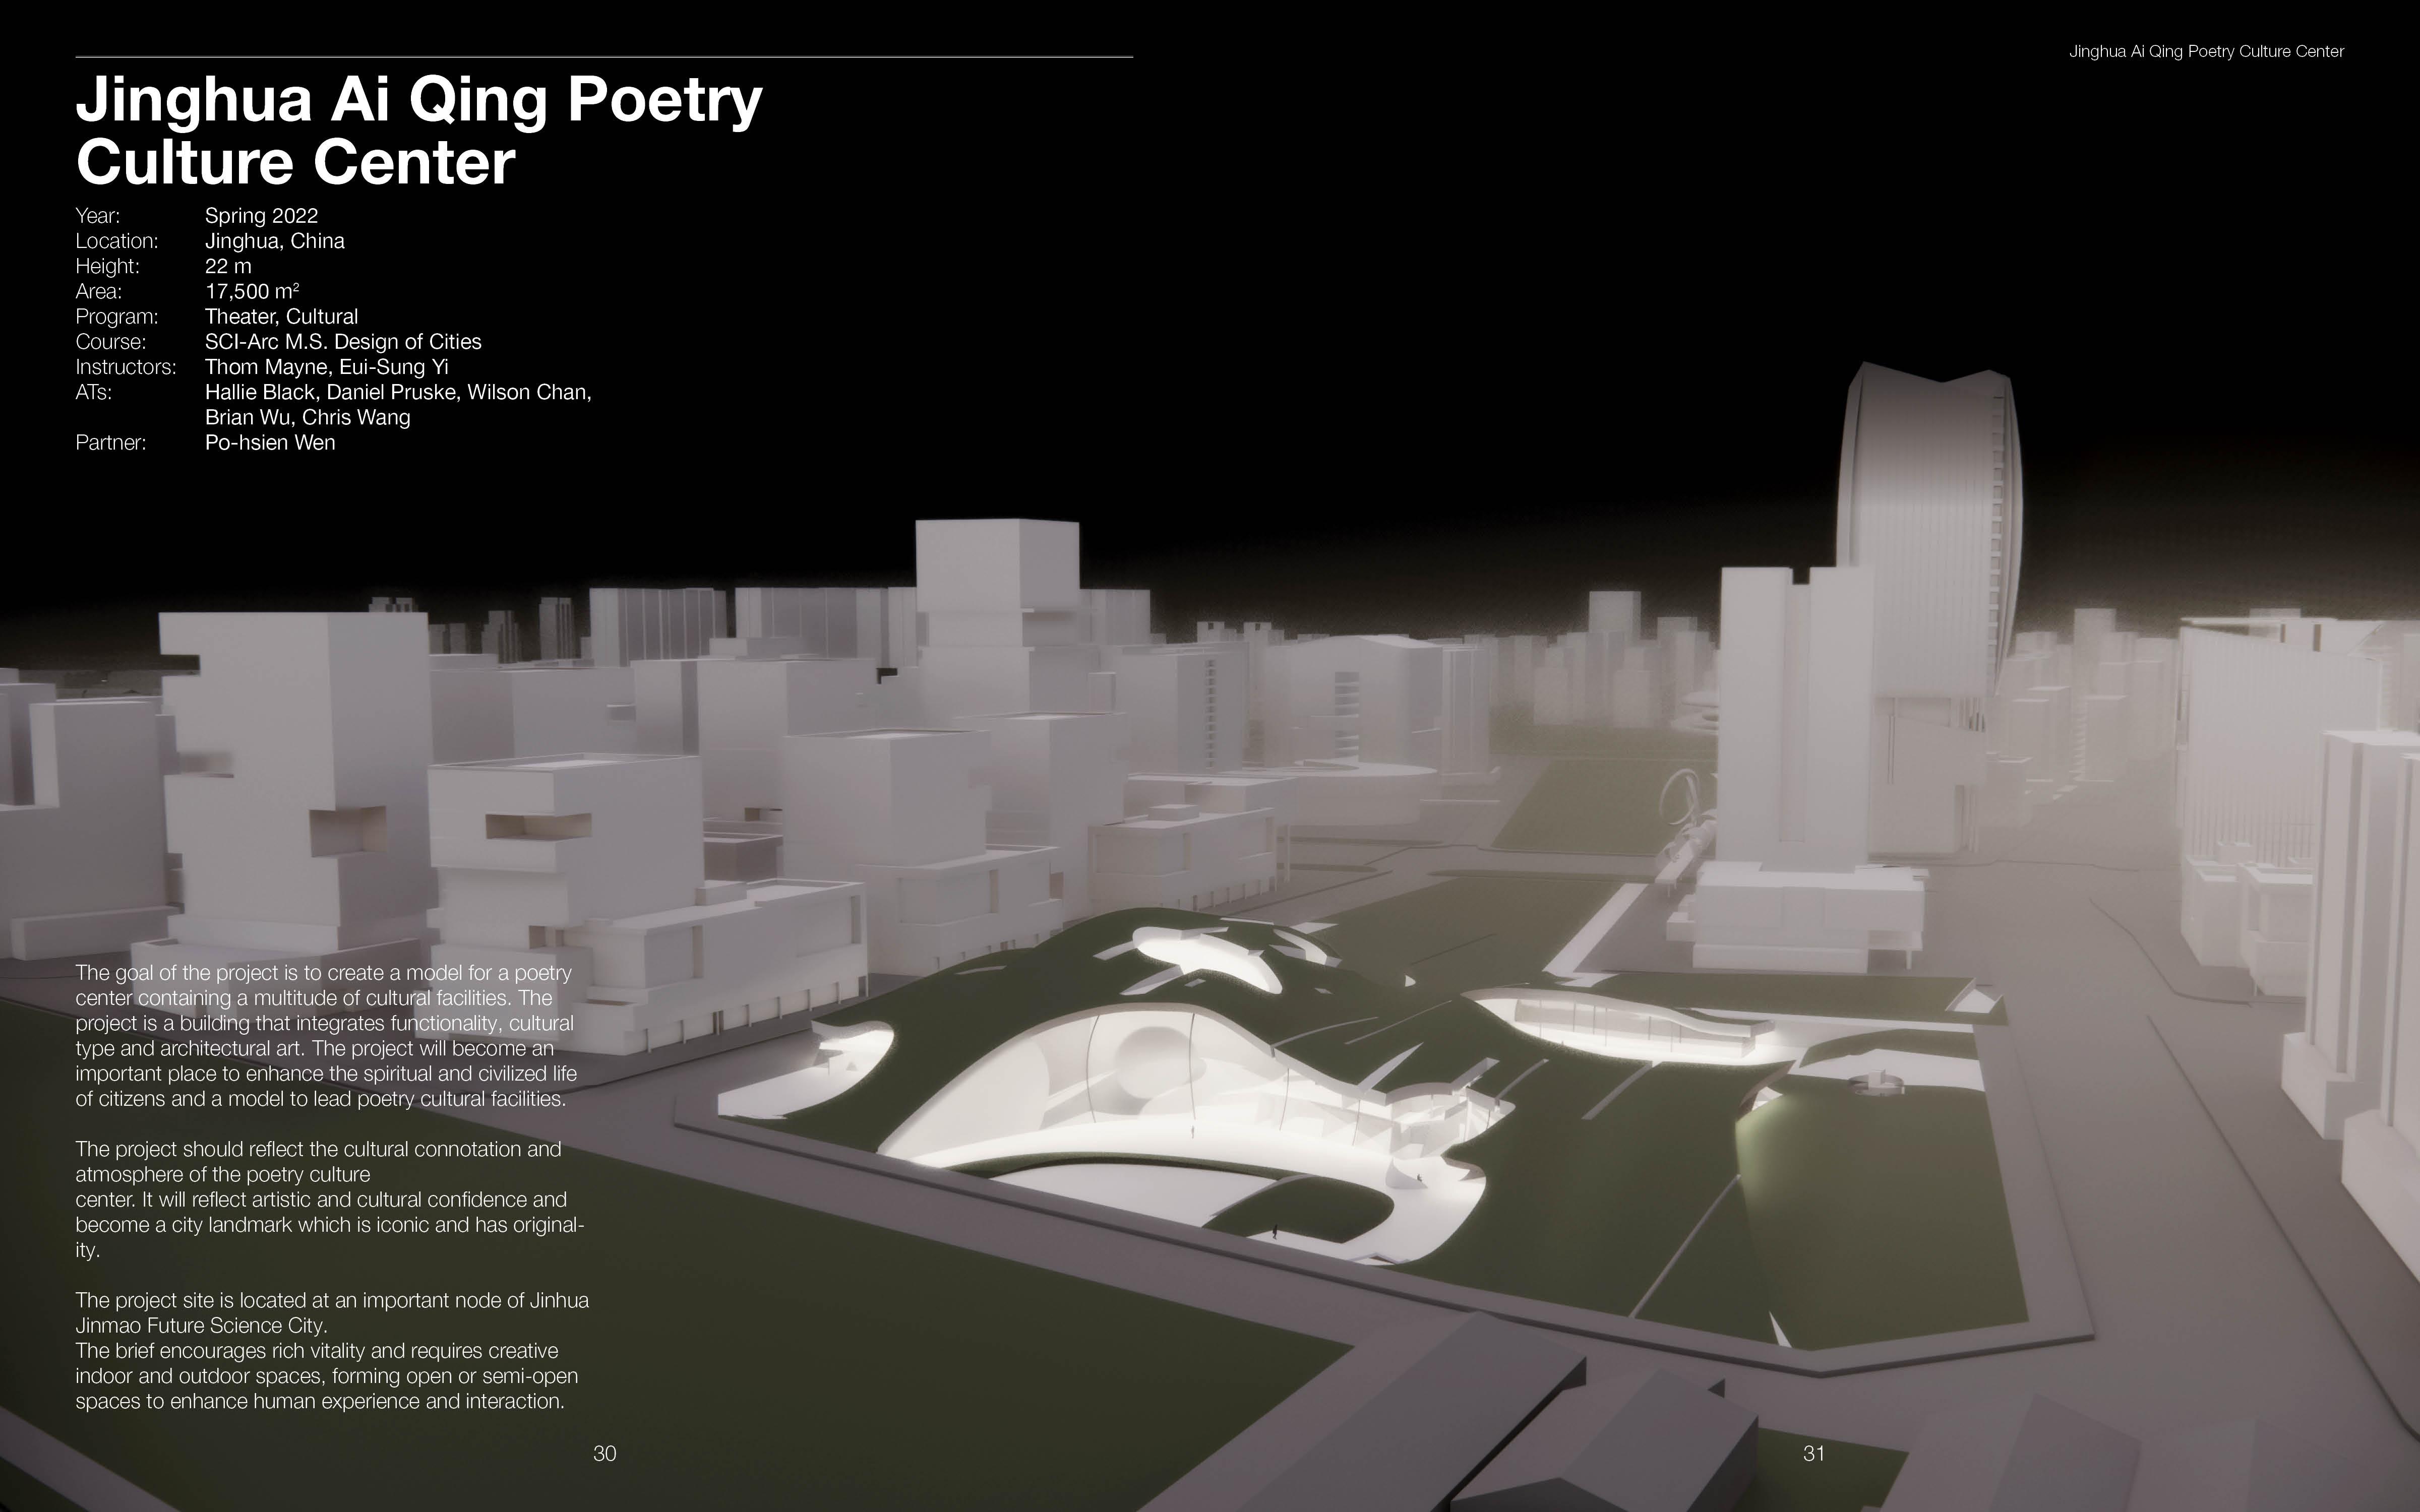
Task: Select the '22 m' height value
Action: click(x=228, y=266)
